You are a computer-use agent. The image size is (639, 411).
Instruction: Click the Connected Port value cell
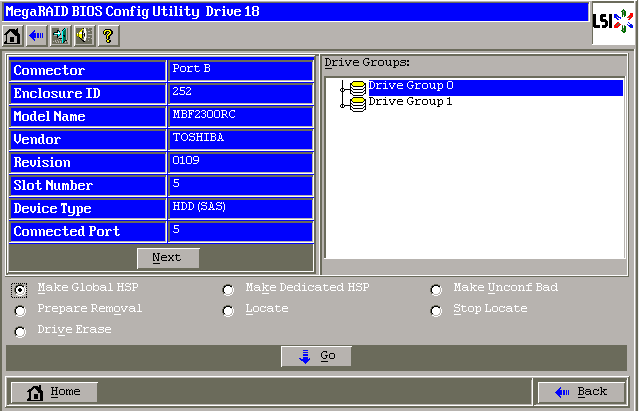tap(240, 231)
